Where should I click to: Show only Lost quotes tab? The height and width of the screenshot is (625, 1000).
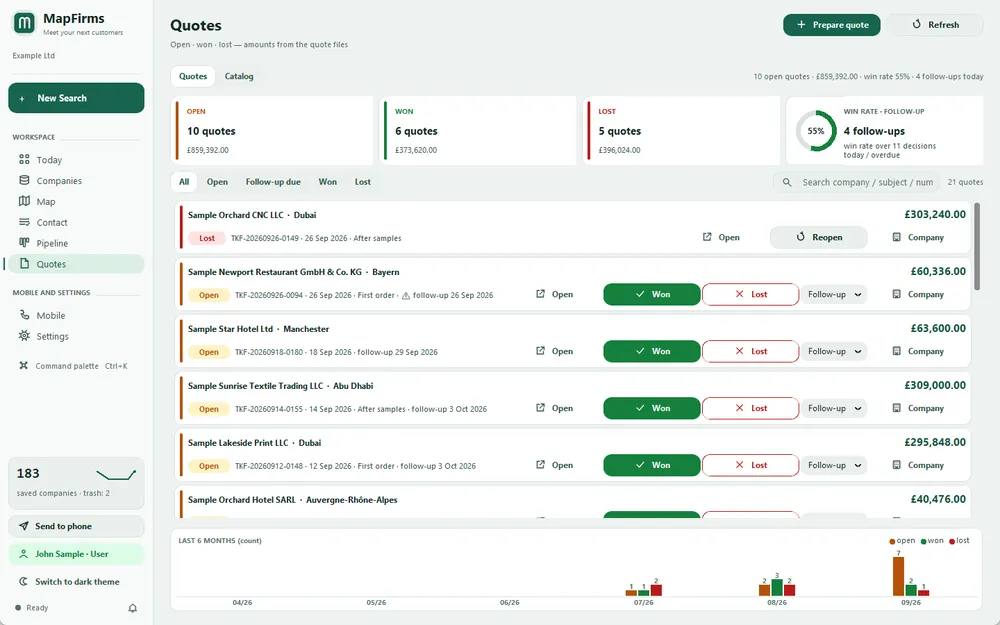click(363, 182)
